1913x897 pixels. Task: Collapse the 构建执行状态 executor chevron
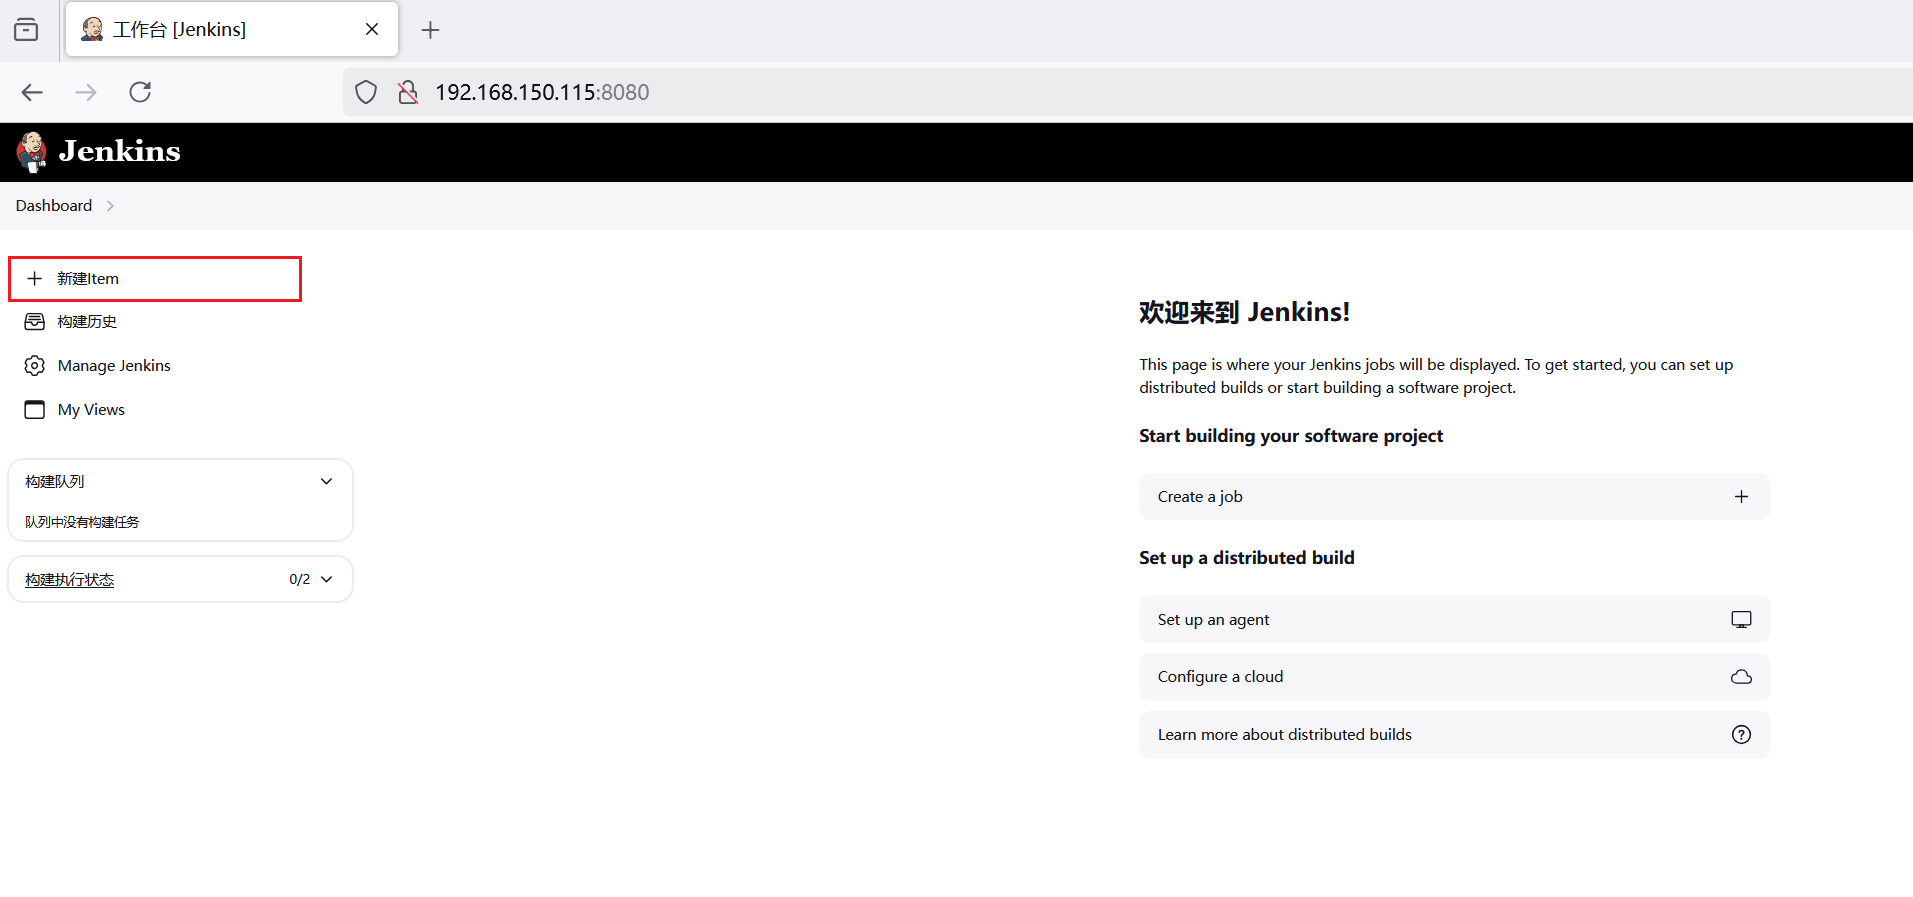coord(326,579)
